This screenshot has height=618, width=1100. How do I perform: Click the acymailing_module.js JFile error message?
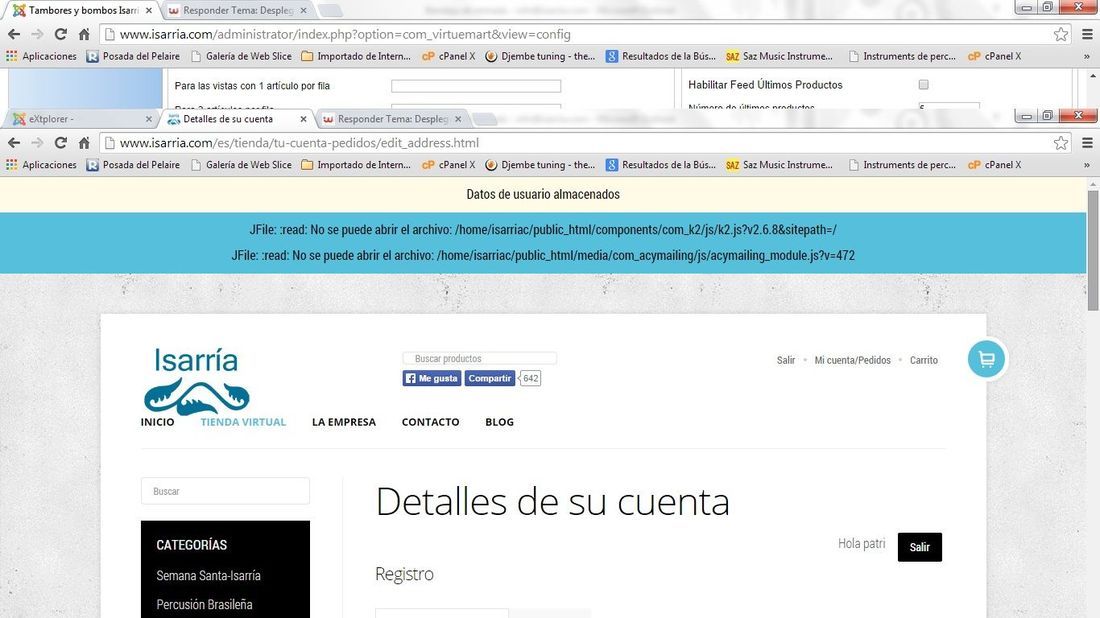543,256
